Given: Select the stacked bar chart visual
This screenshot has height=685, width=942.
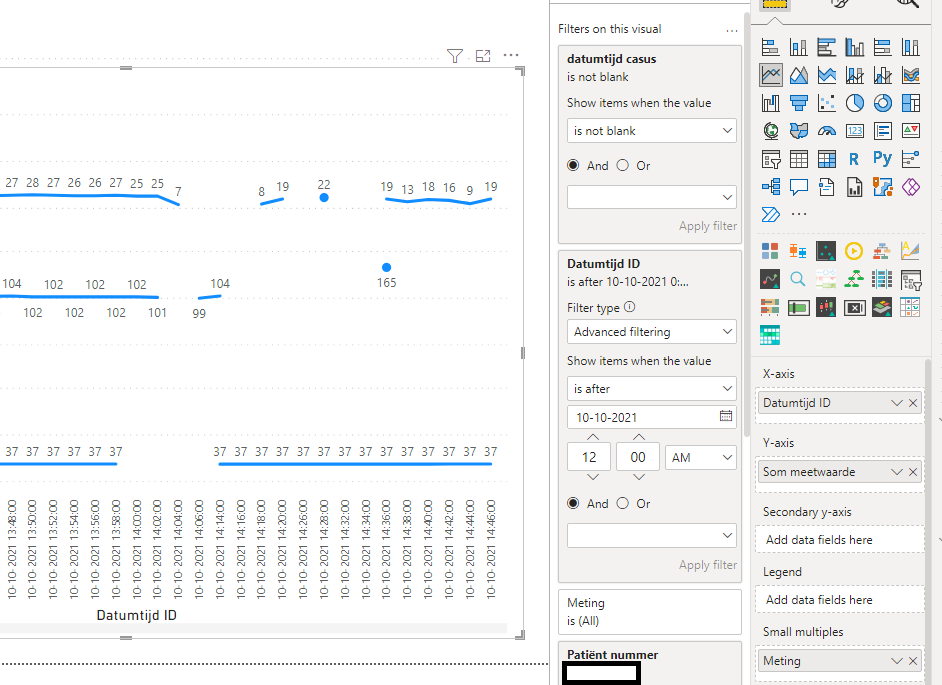Looking at the screenshot, I should click(770, 47).
